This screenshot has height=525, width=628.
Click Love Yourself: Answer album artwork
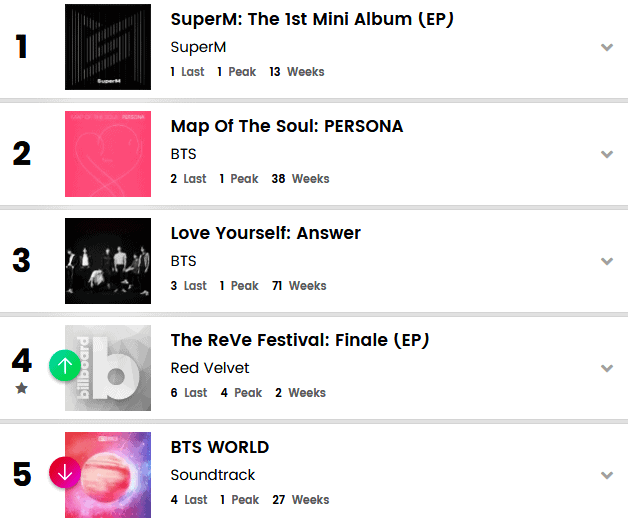pos(108,261)
